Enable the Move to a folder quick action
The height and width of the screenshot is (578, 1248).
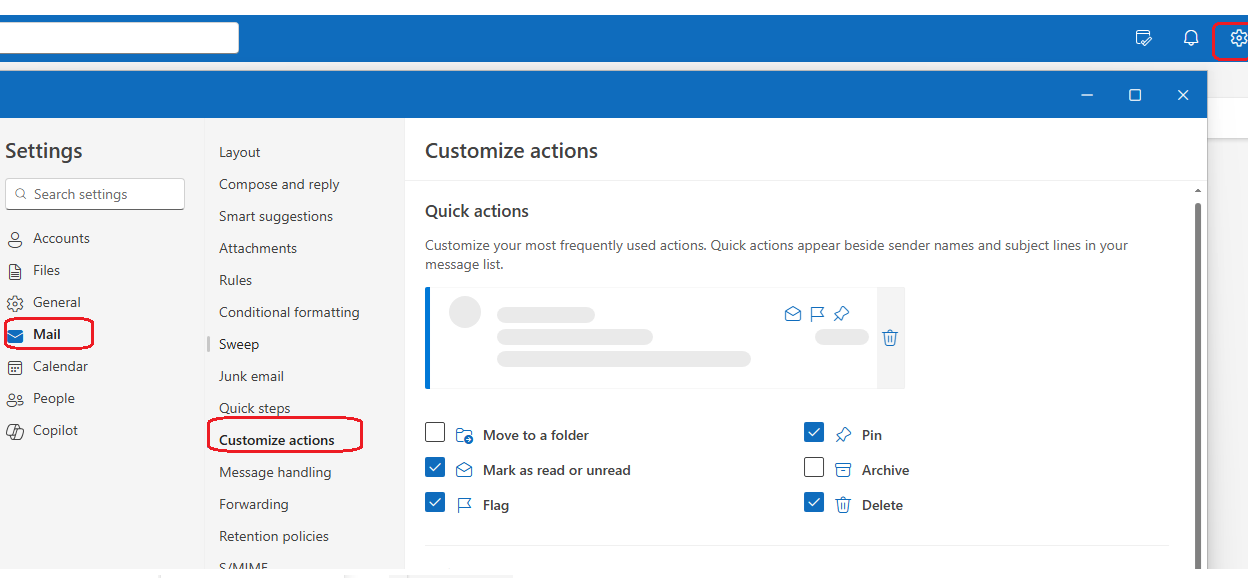[x=435, y=434]
